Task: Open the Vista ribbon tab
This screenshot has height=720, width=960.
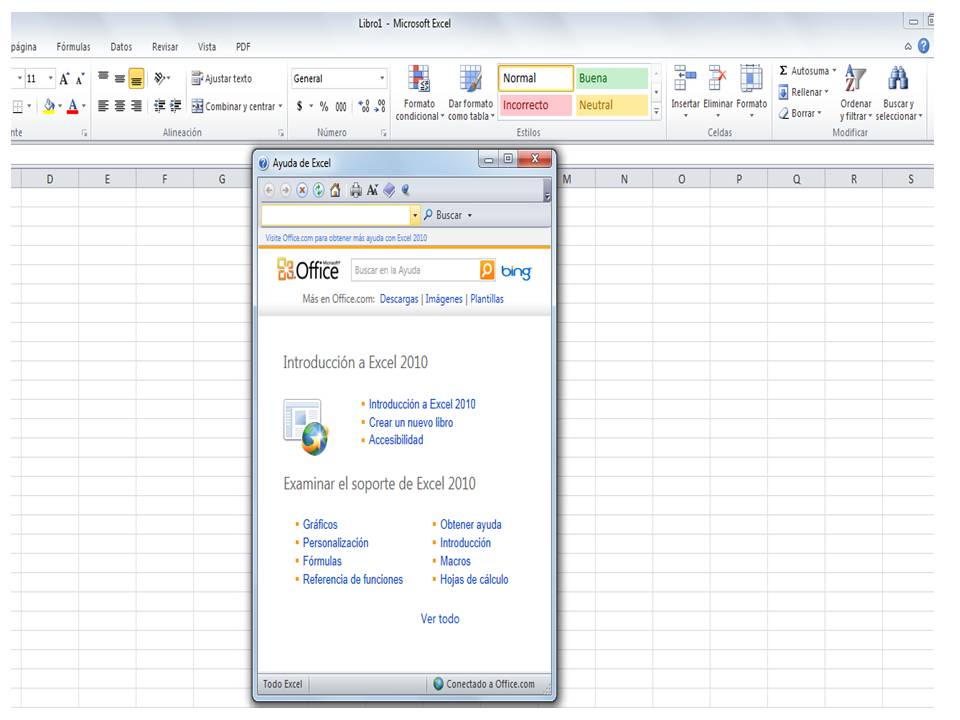Action: pos(209,46)
